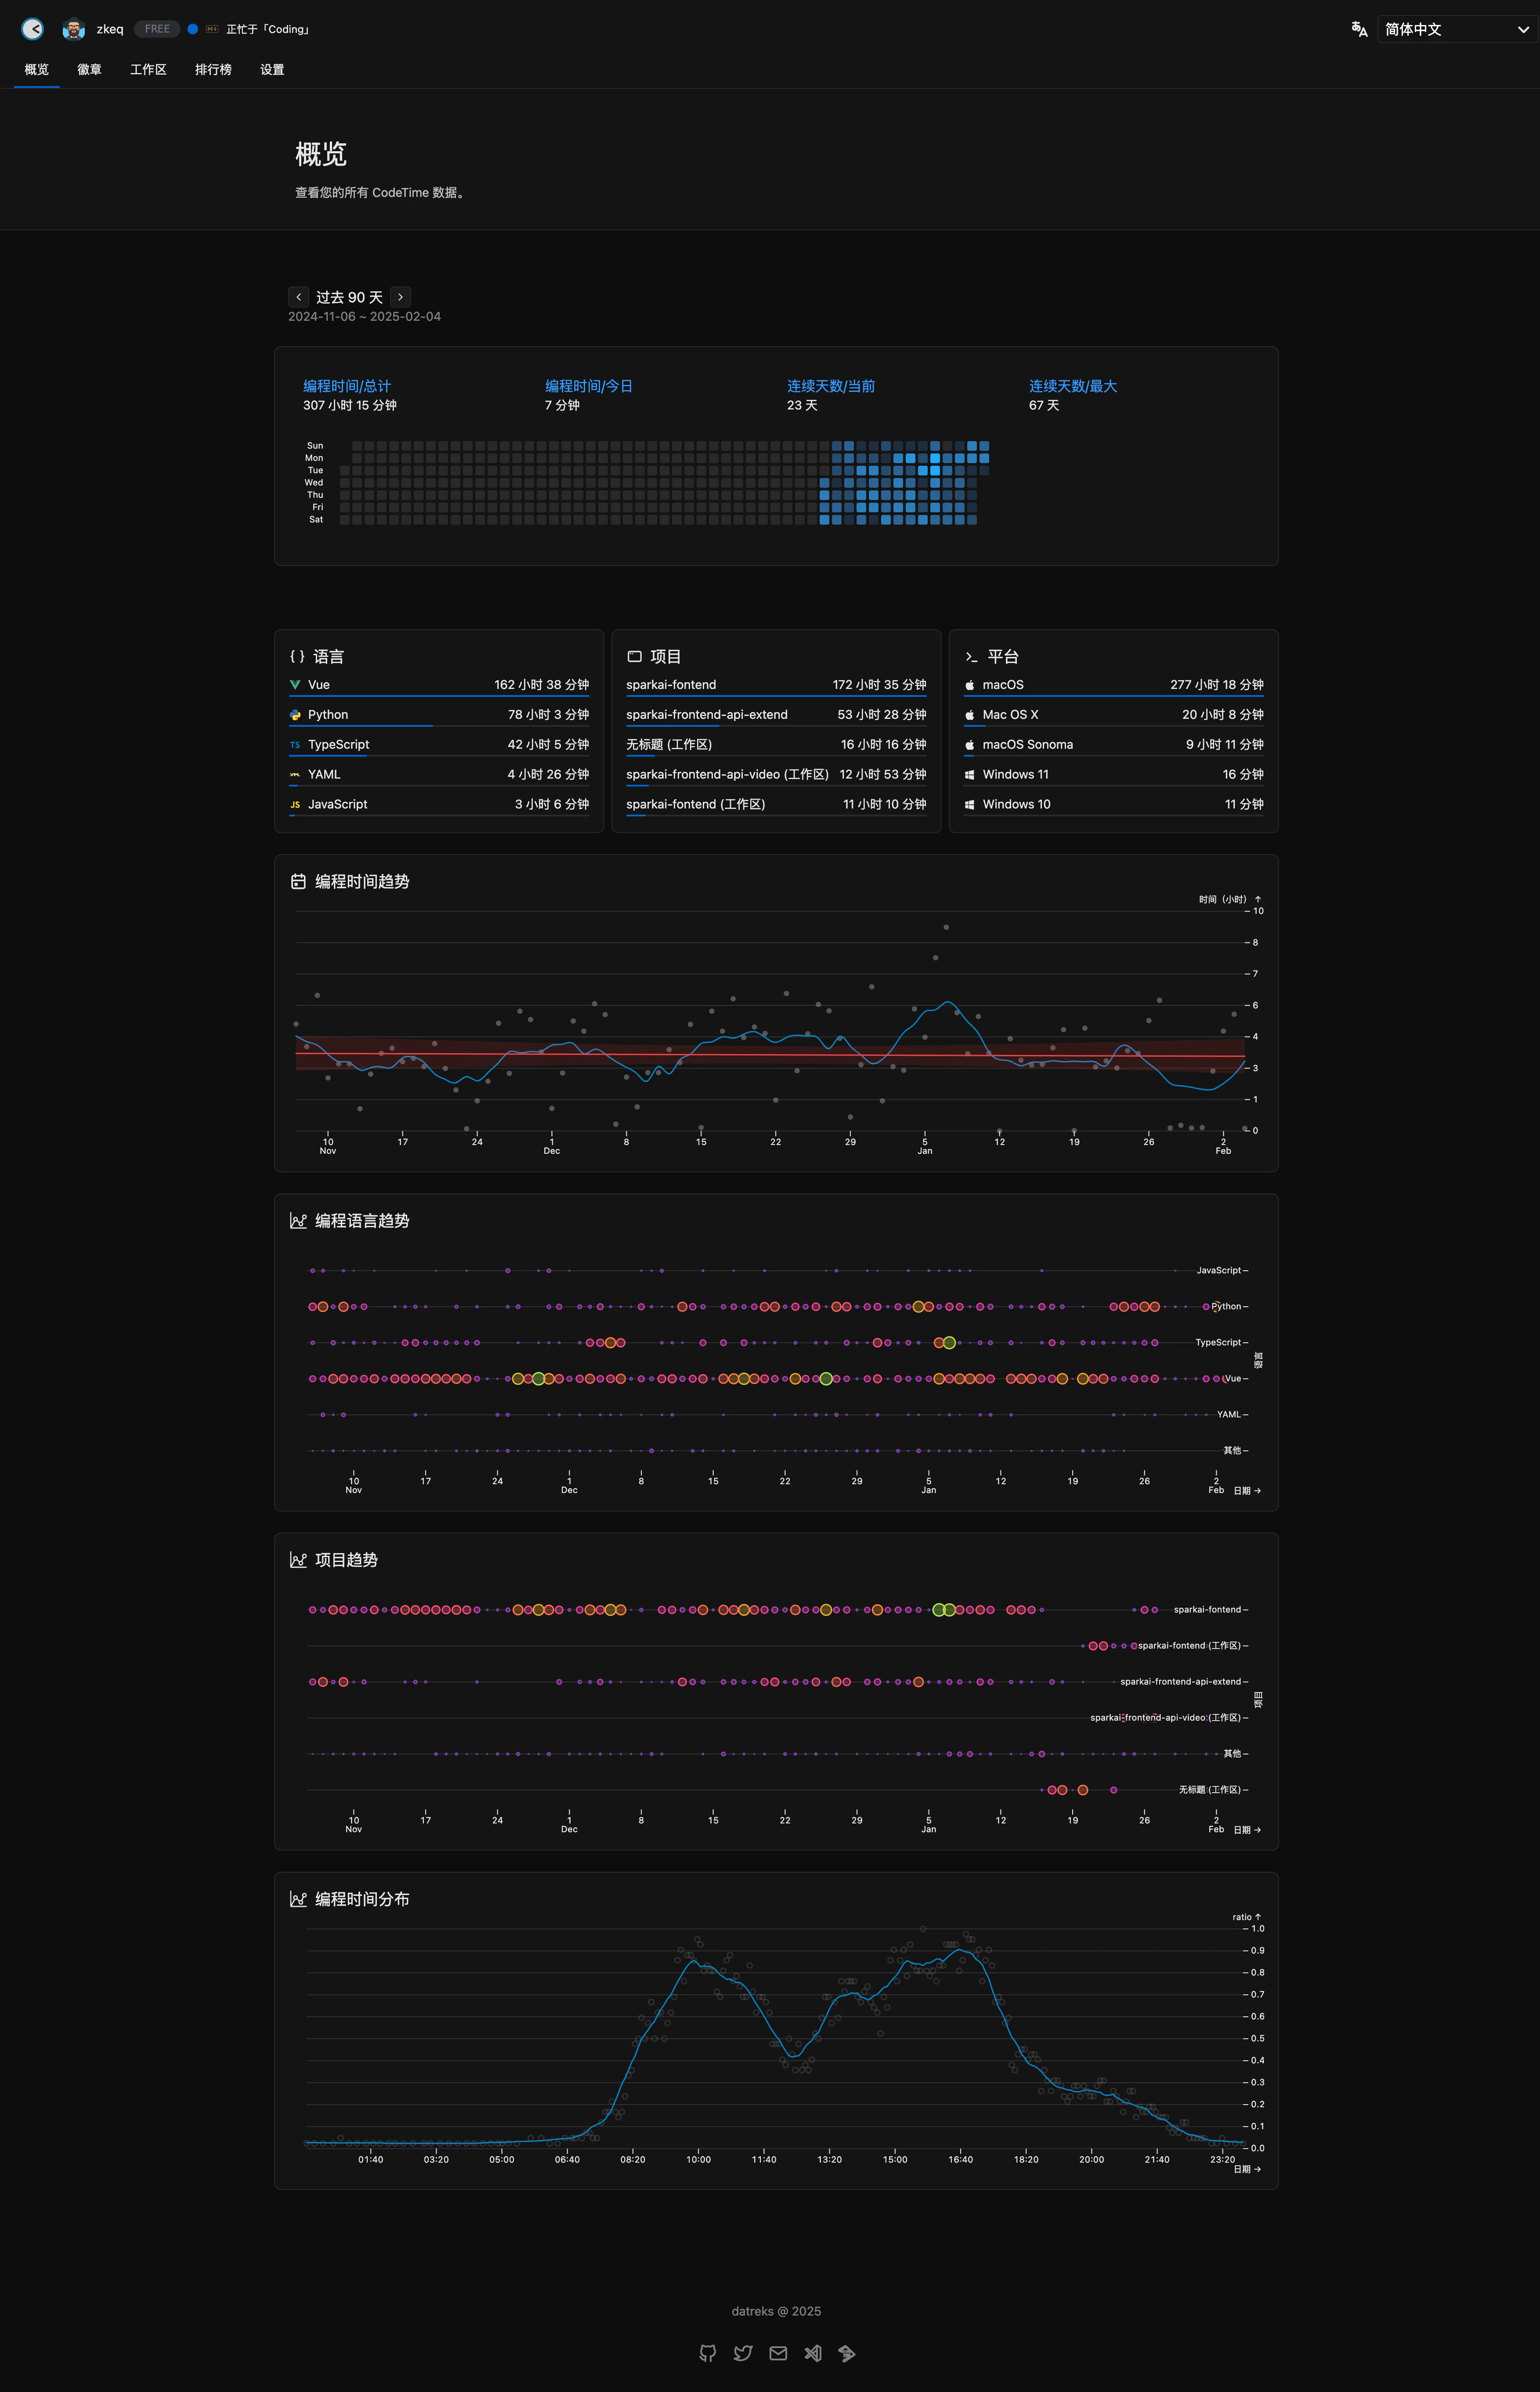Switch to the 工作区 tab
This screenshot has height=2392, width=1540.
point(148,69)
